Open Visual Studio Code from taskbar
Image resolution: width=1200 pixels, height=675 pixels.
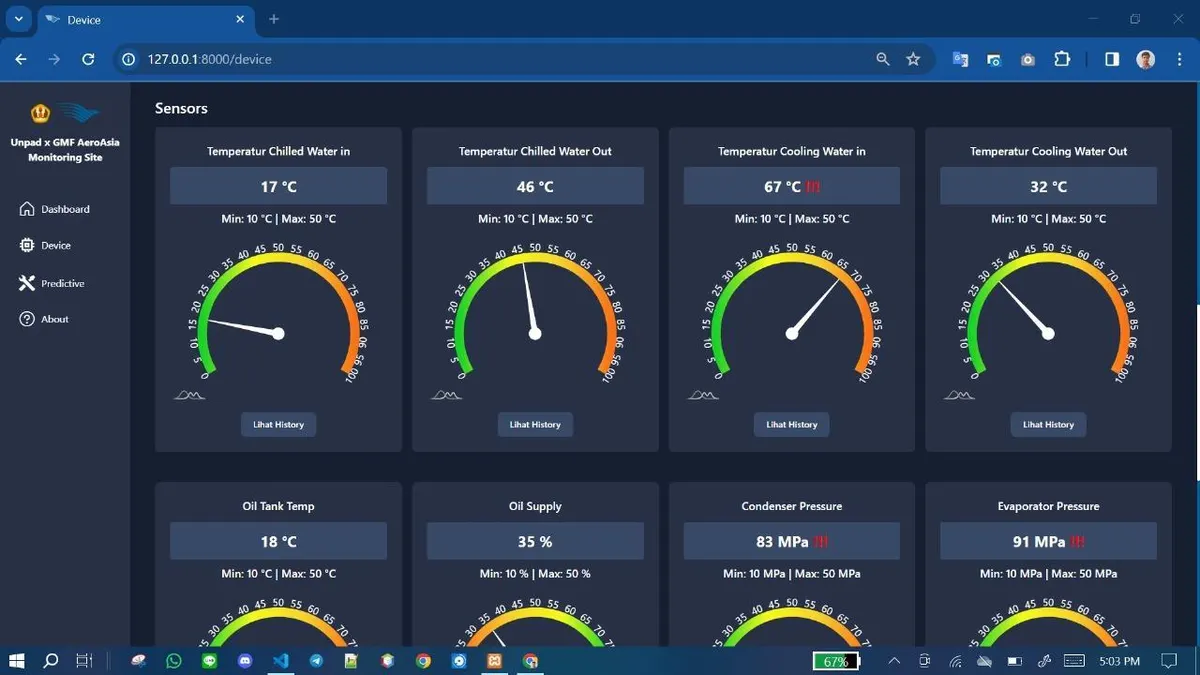pos(281,661)
